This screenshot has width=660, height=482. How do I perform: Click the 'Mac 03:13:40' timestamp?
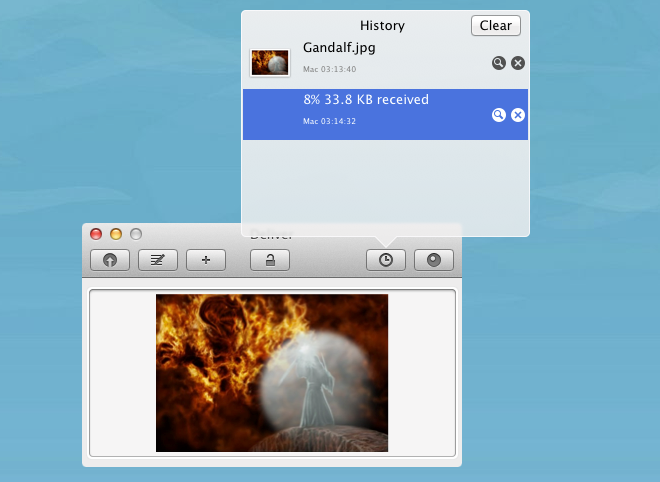pyautogui.click(x=330, y=69)
